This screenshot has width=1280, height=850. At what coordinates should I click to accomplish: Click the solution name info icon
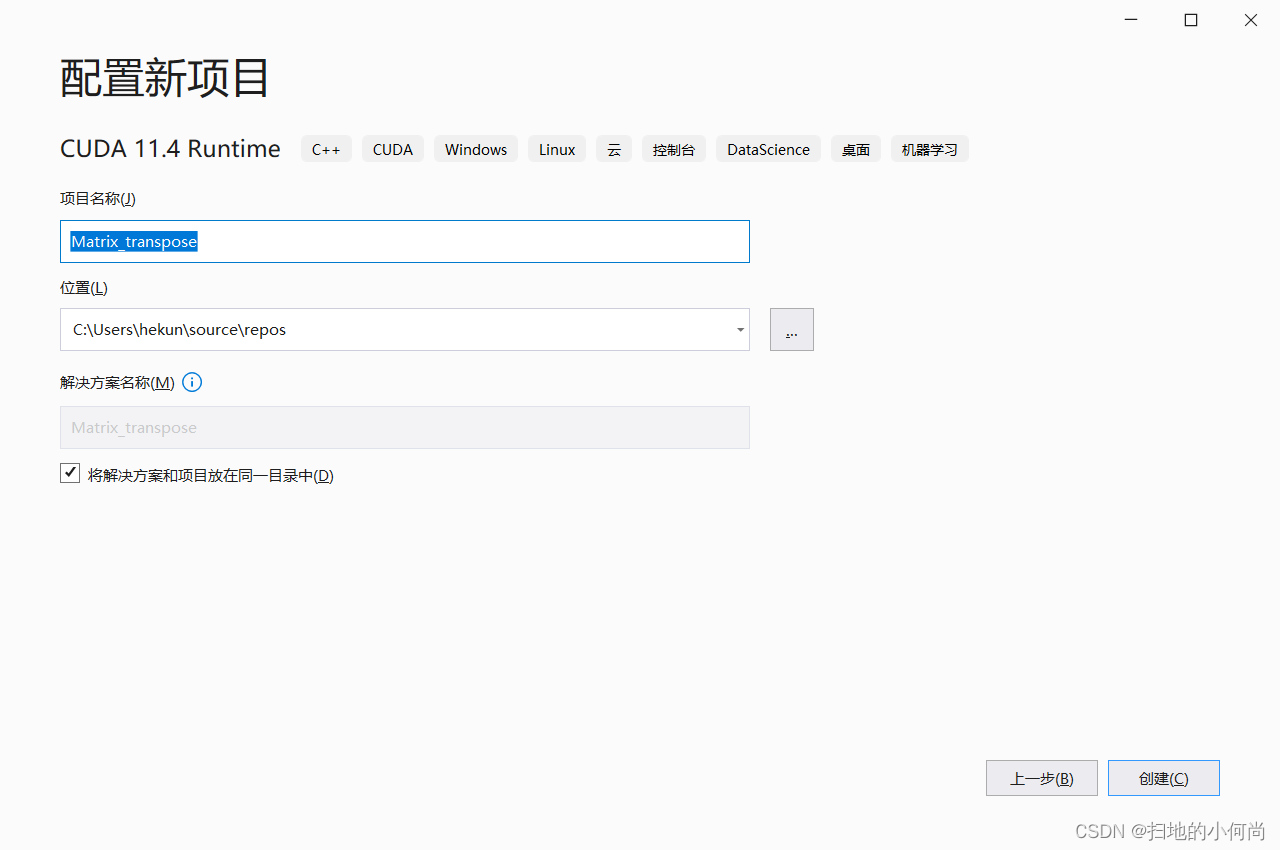(192, 382)
